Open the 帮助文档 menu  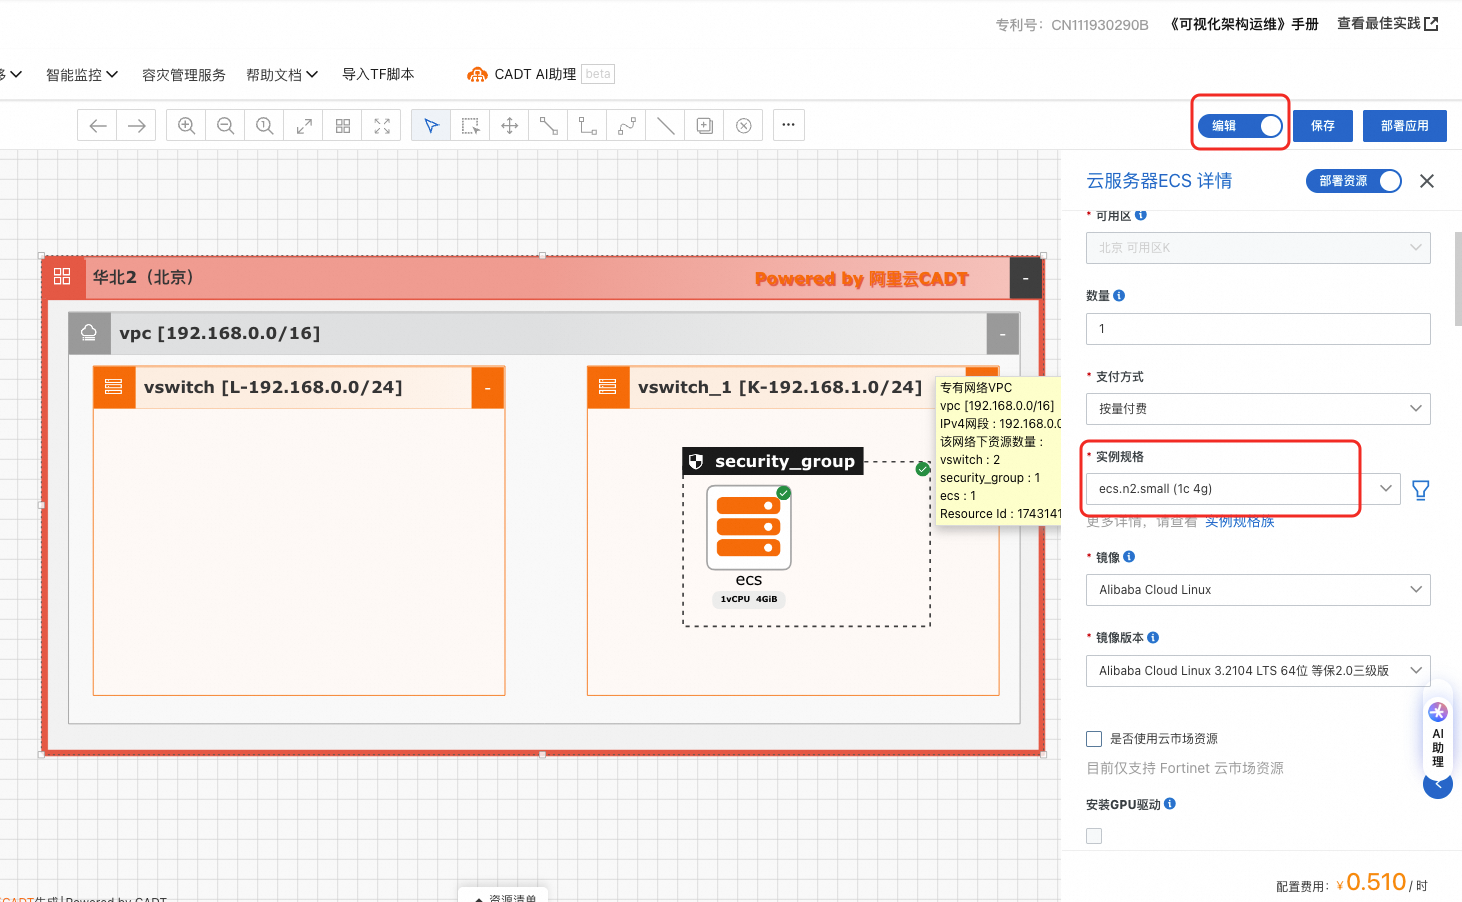click(x=282, y=75)
